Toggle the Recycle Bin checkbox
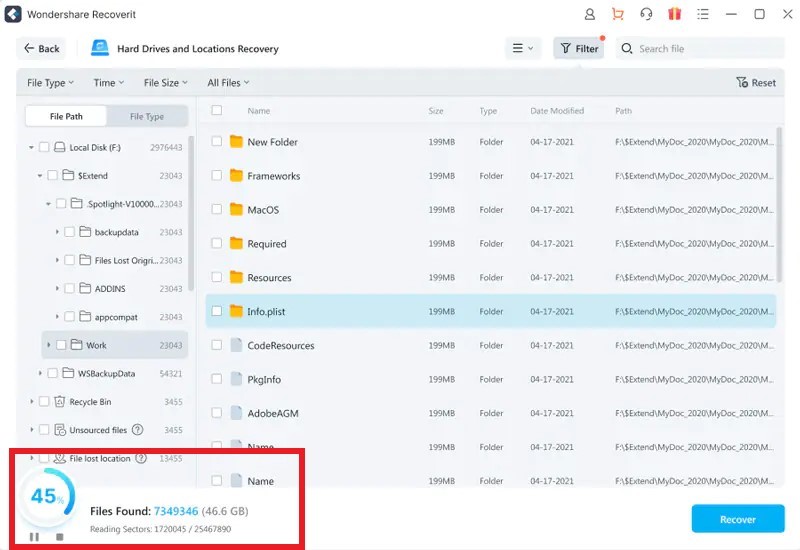The image size is (800, 550). pos(44,402)
